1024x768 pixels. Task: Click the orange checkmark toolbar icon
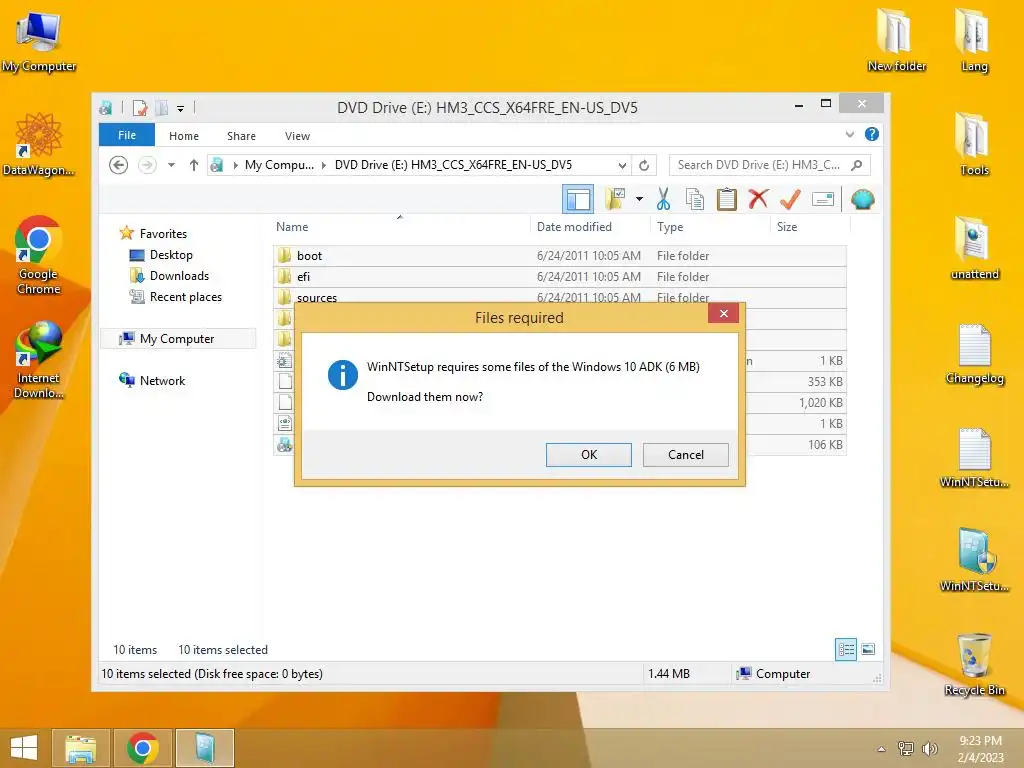tap(790, 199)
